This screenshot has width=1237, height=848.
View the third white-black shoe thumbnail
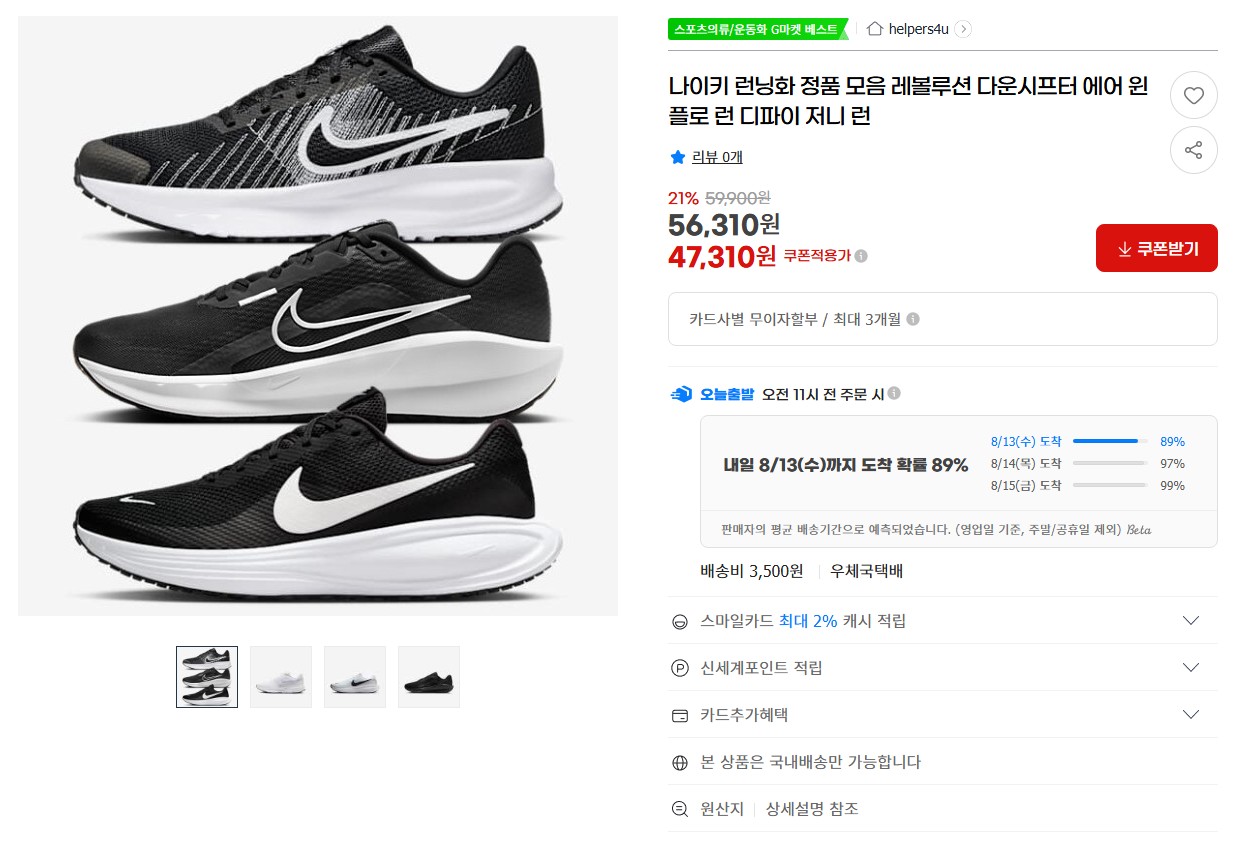(355, 677)
